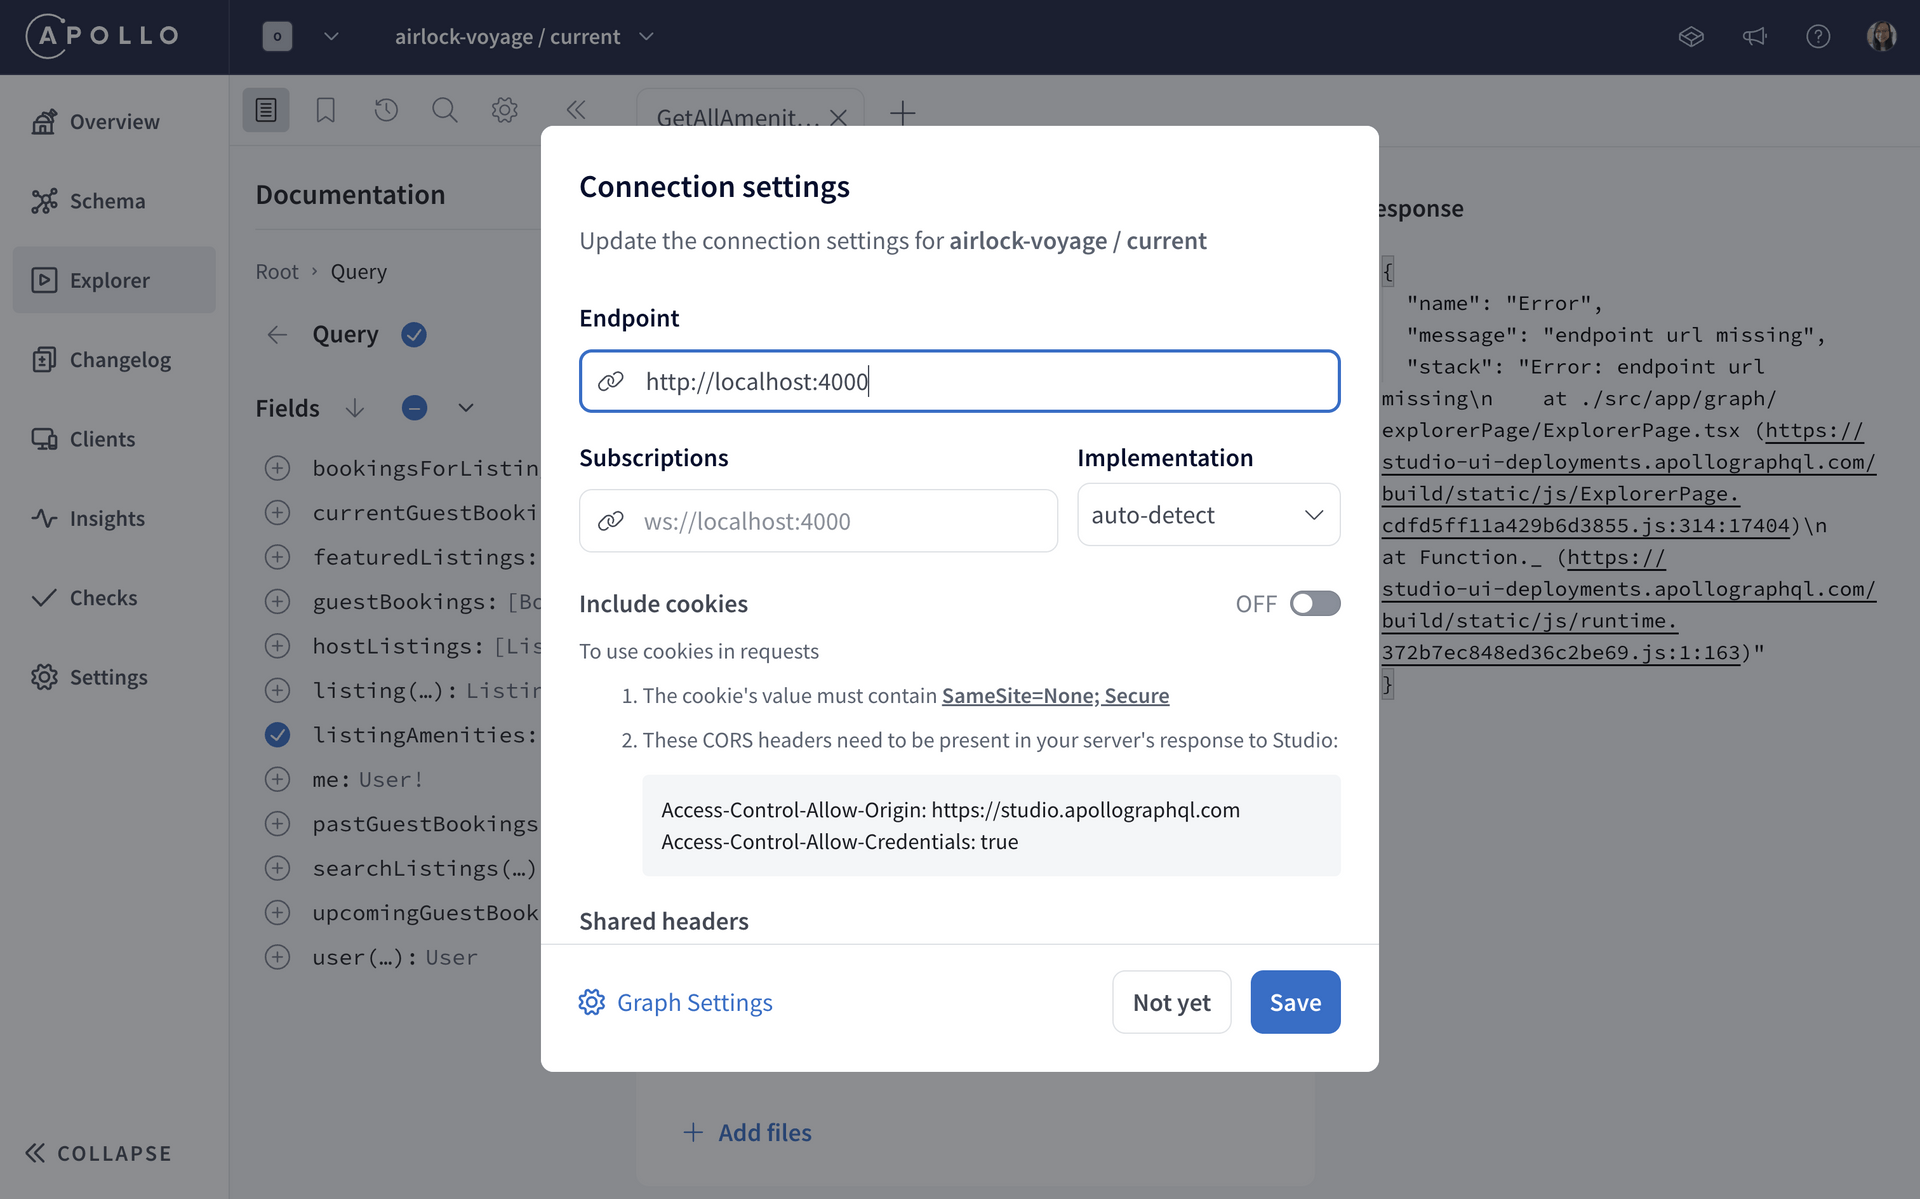Open Insights in the sidebar

[107, 518]
